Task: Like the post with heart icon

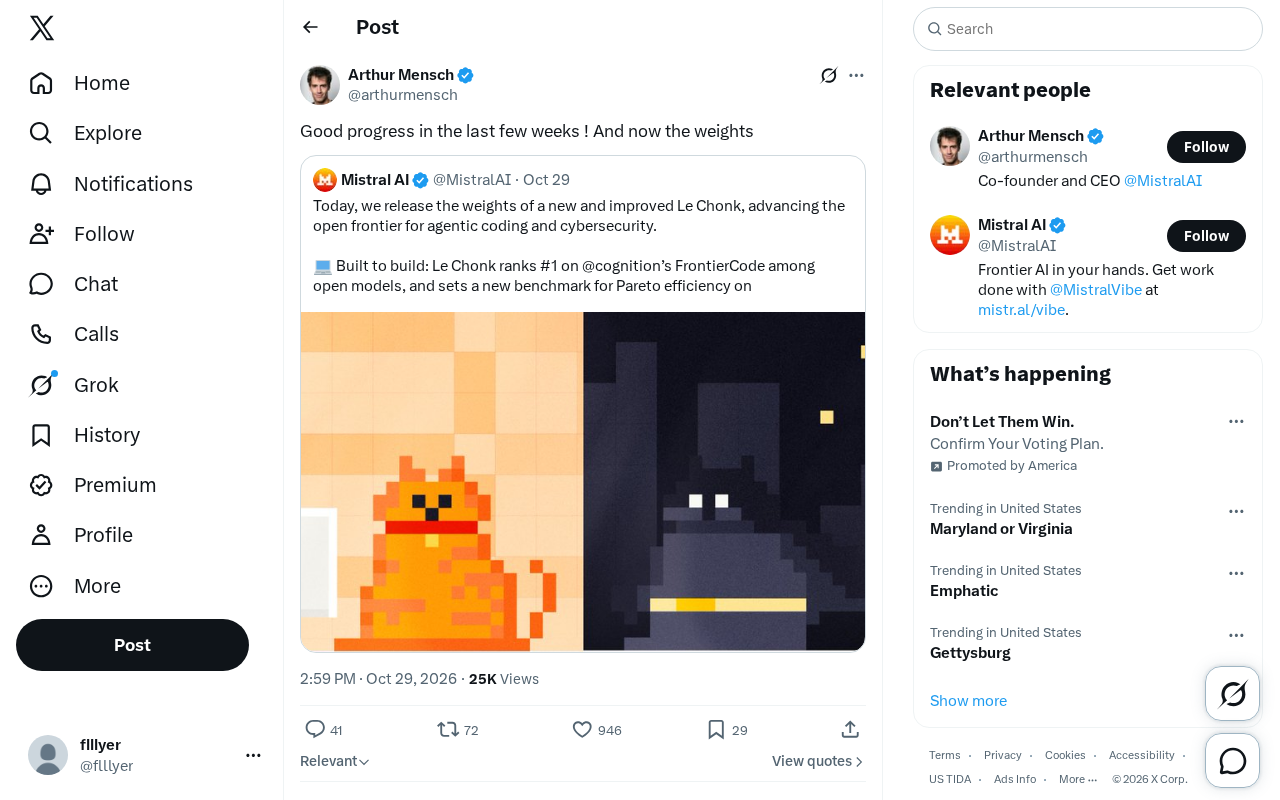Action: pos(582,730)
